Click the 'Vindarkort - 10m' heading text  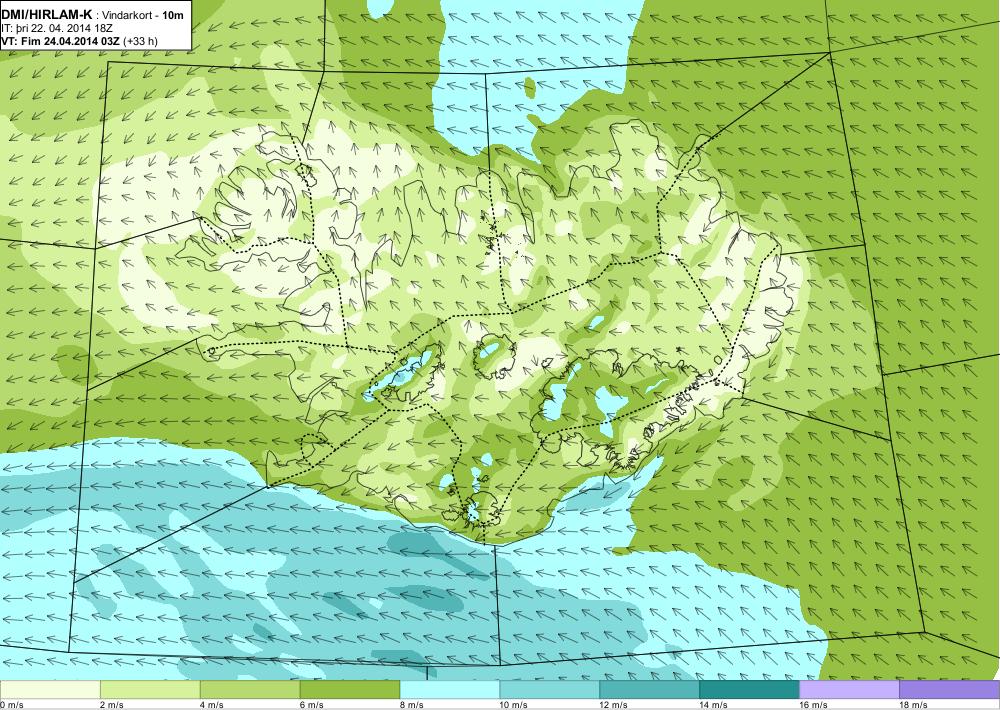[143, 15]
